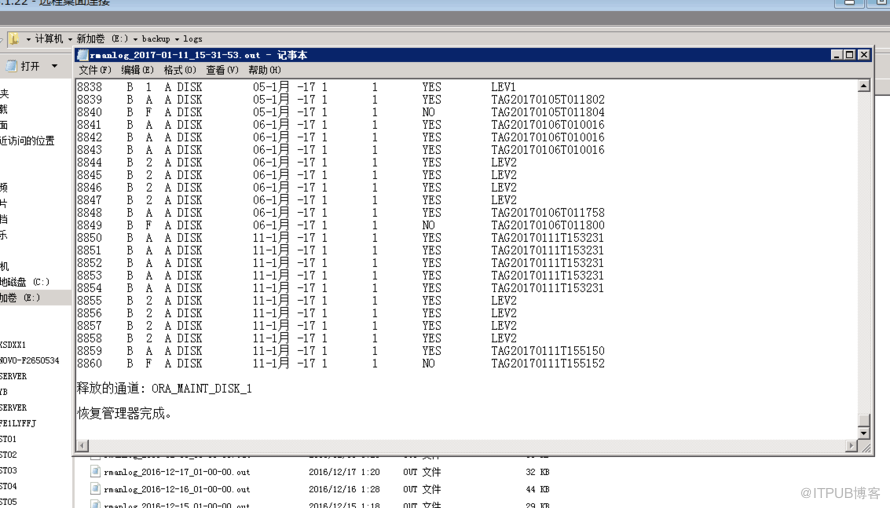This screenshot has height=508, width=890.
Task: Select rmanlog_2016-12-16_01-00-00.out file
Action: (x=176, y=489)
